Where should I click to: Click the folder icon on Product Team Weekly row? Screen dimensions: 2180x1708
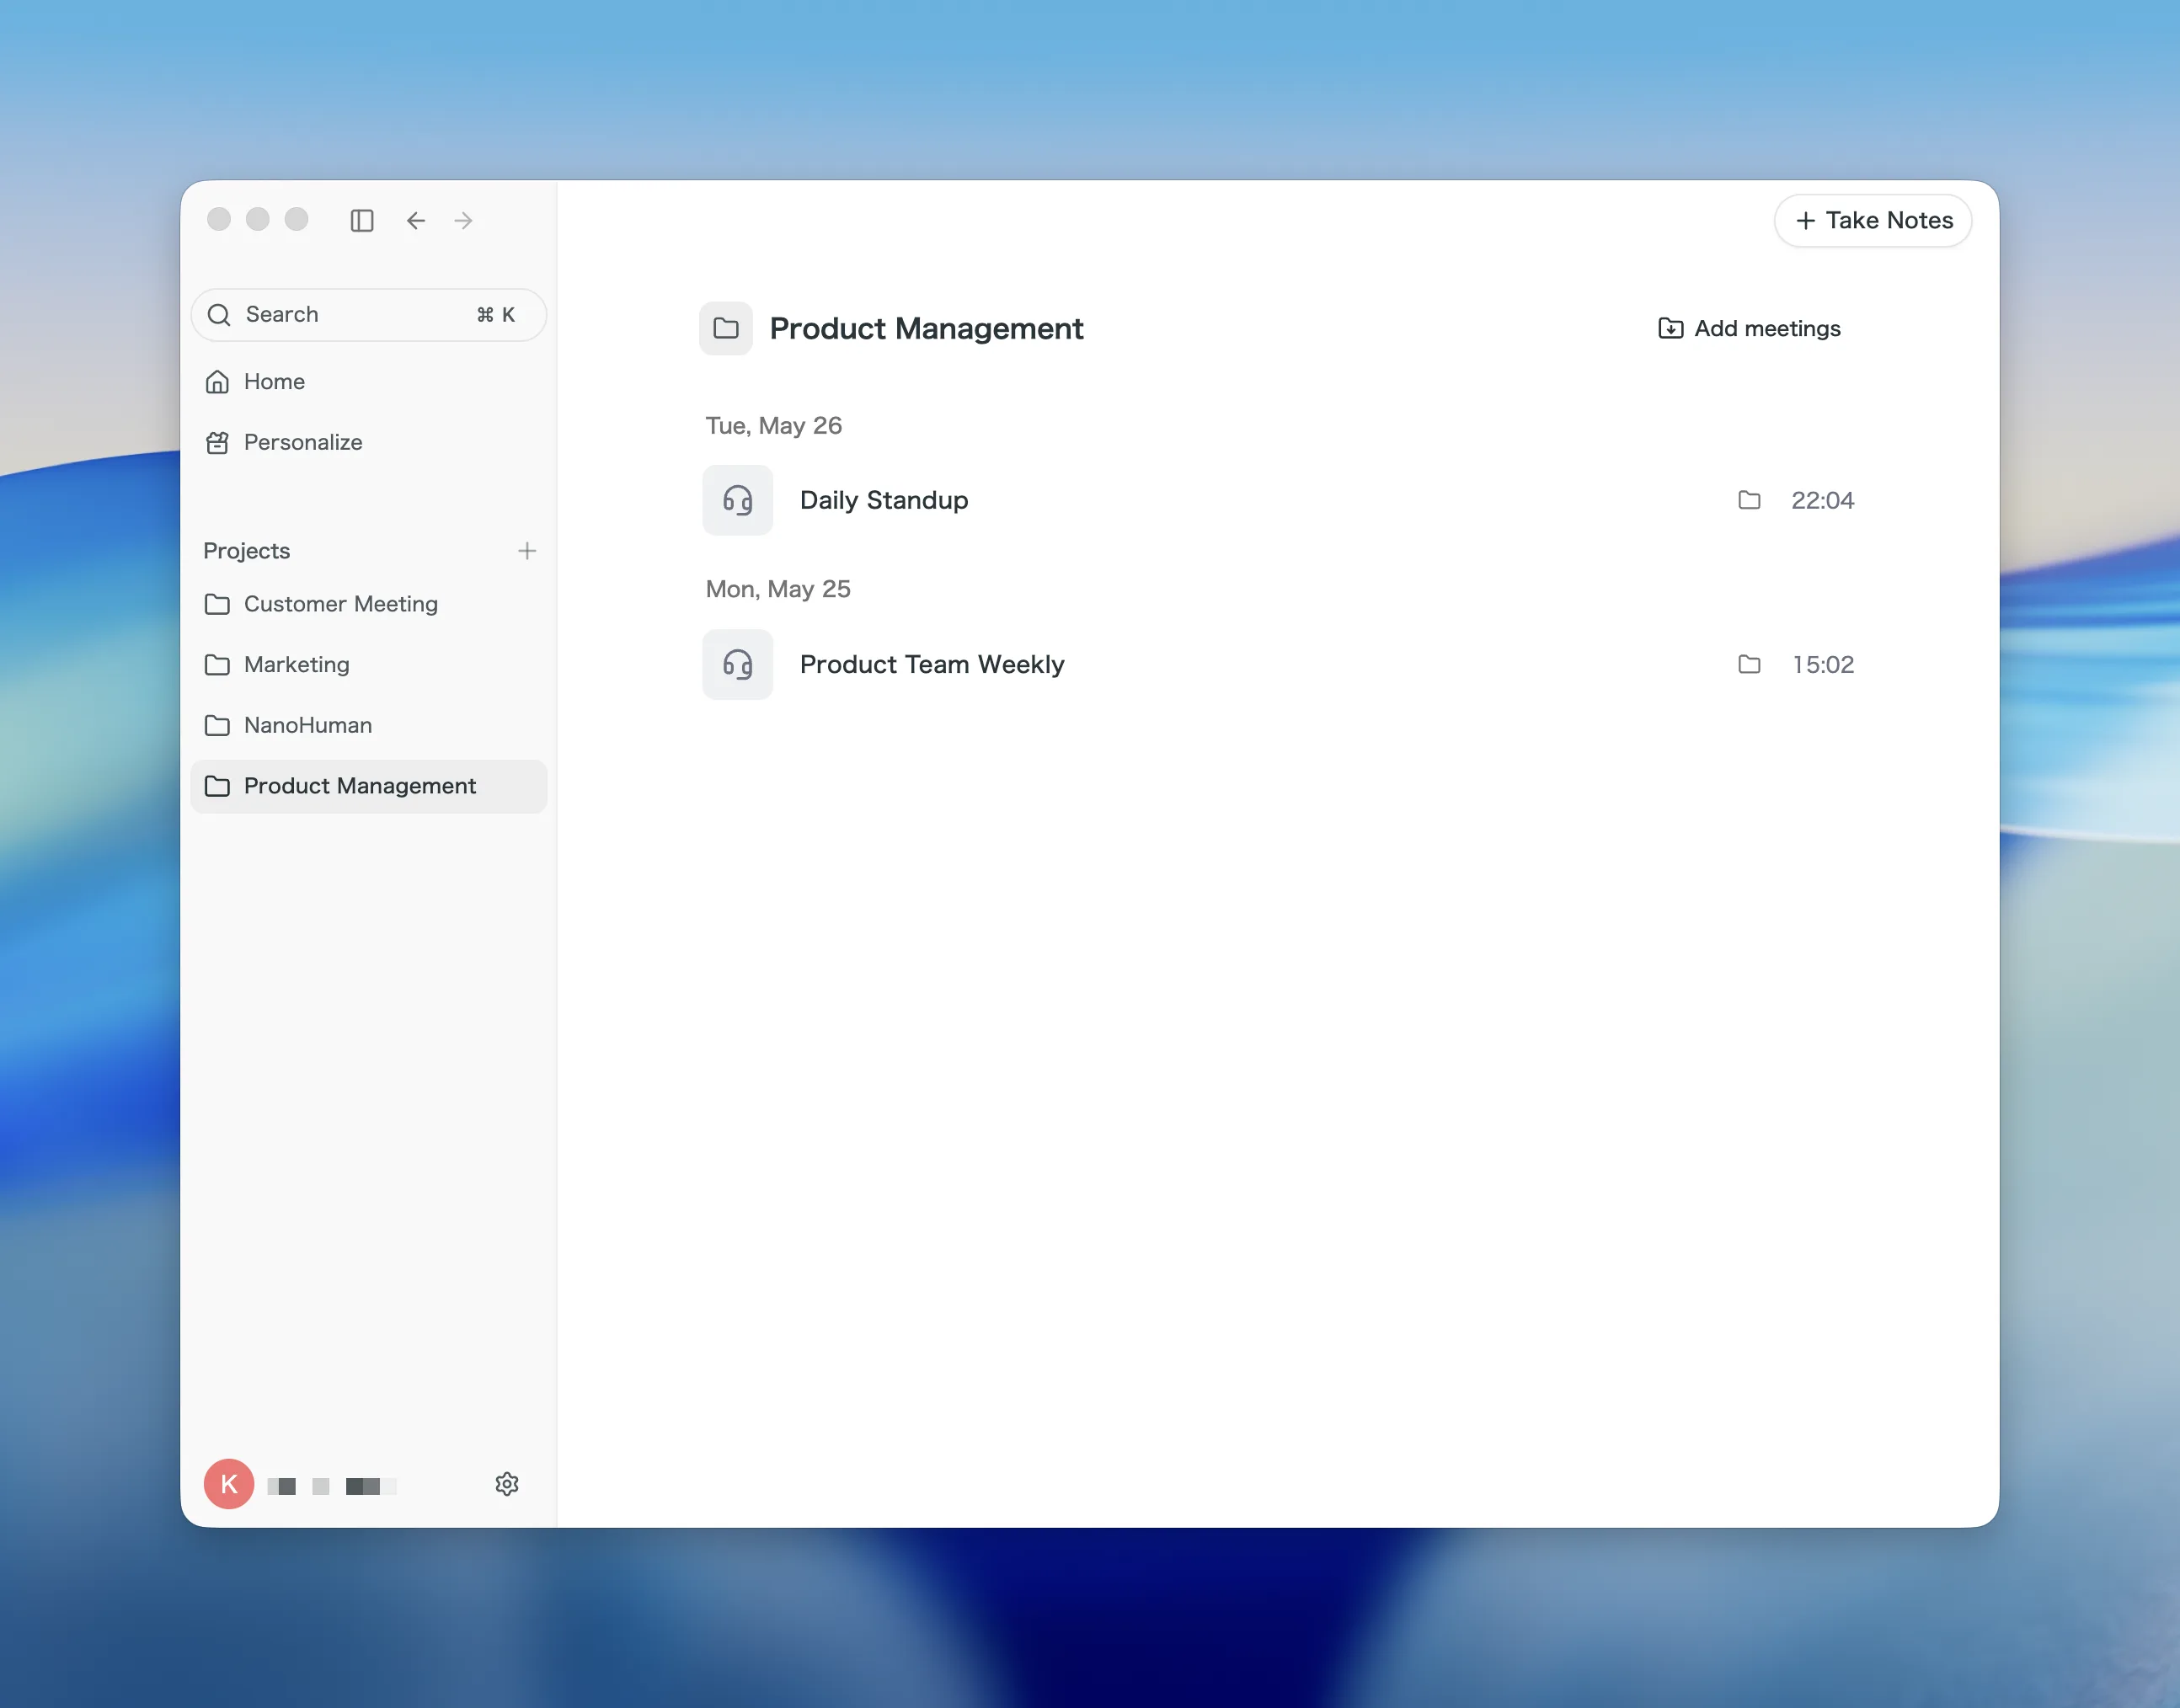click(1749, 665)
